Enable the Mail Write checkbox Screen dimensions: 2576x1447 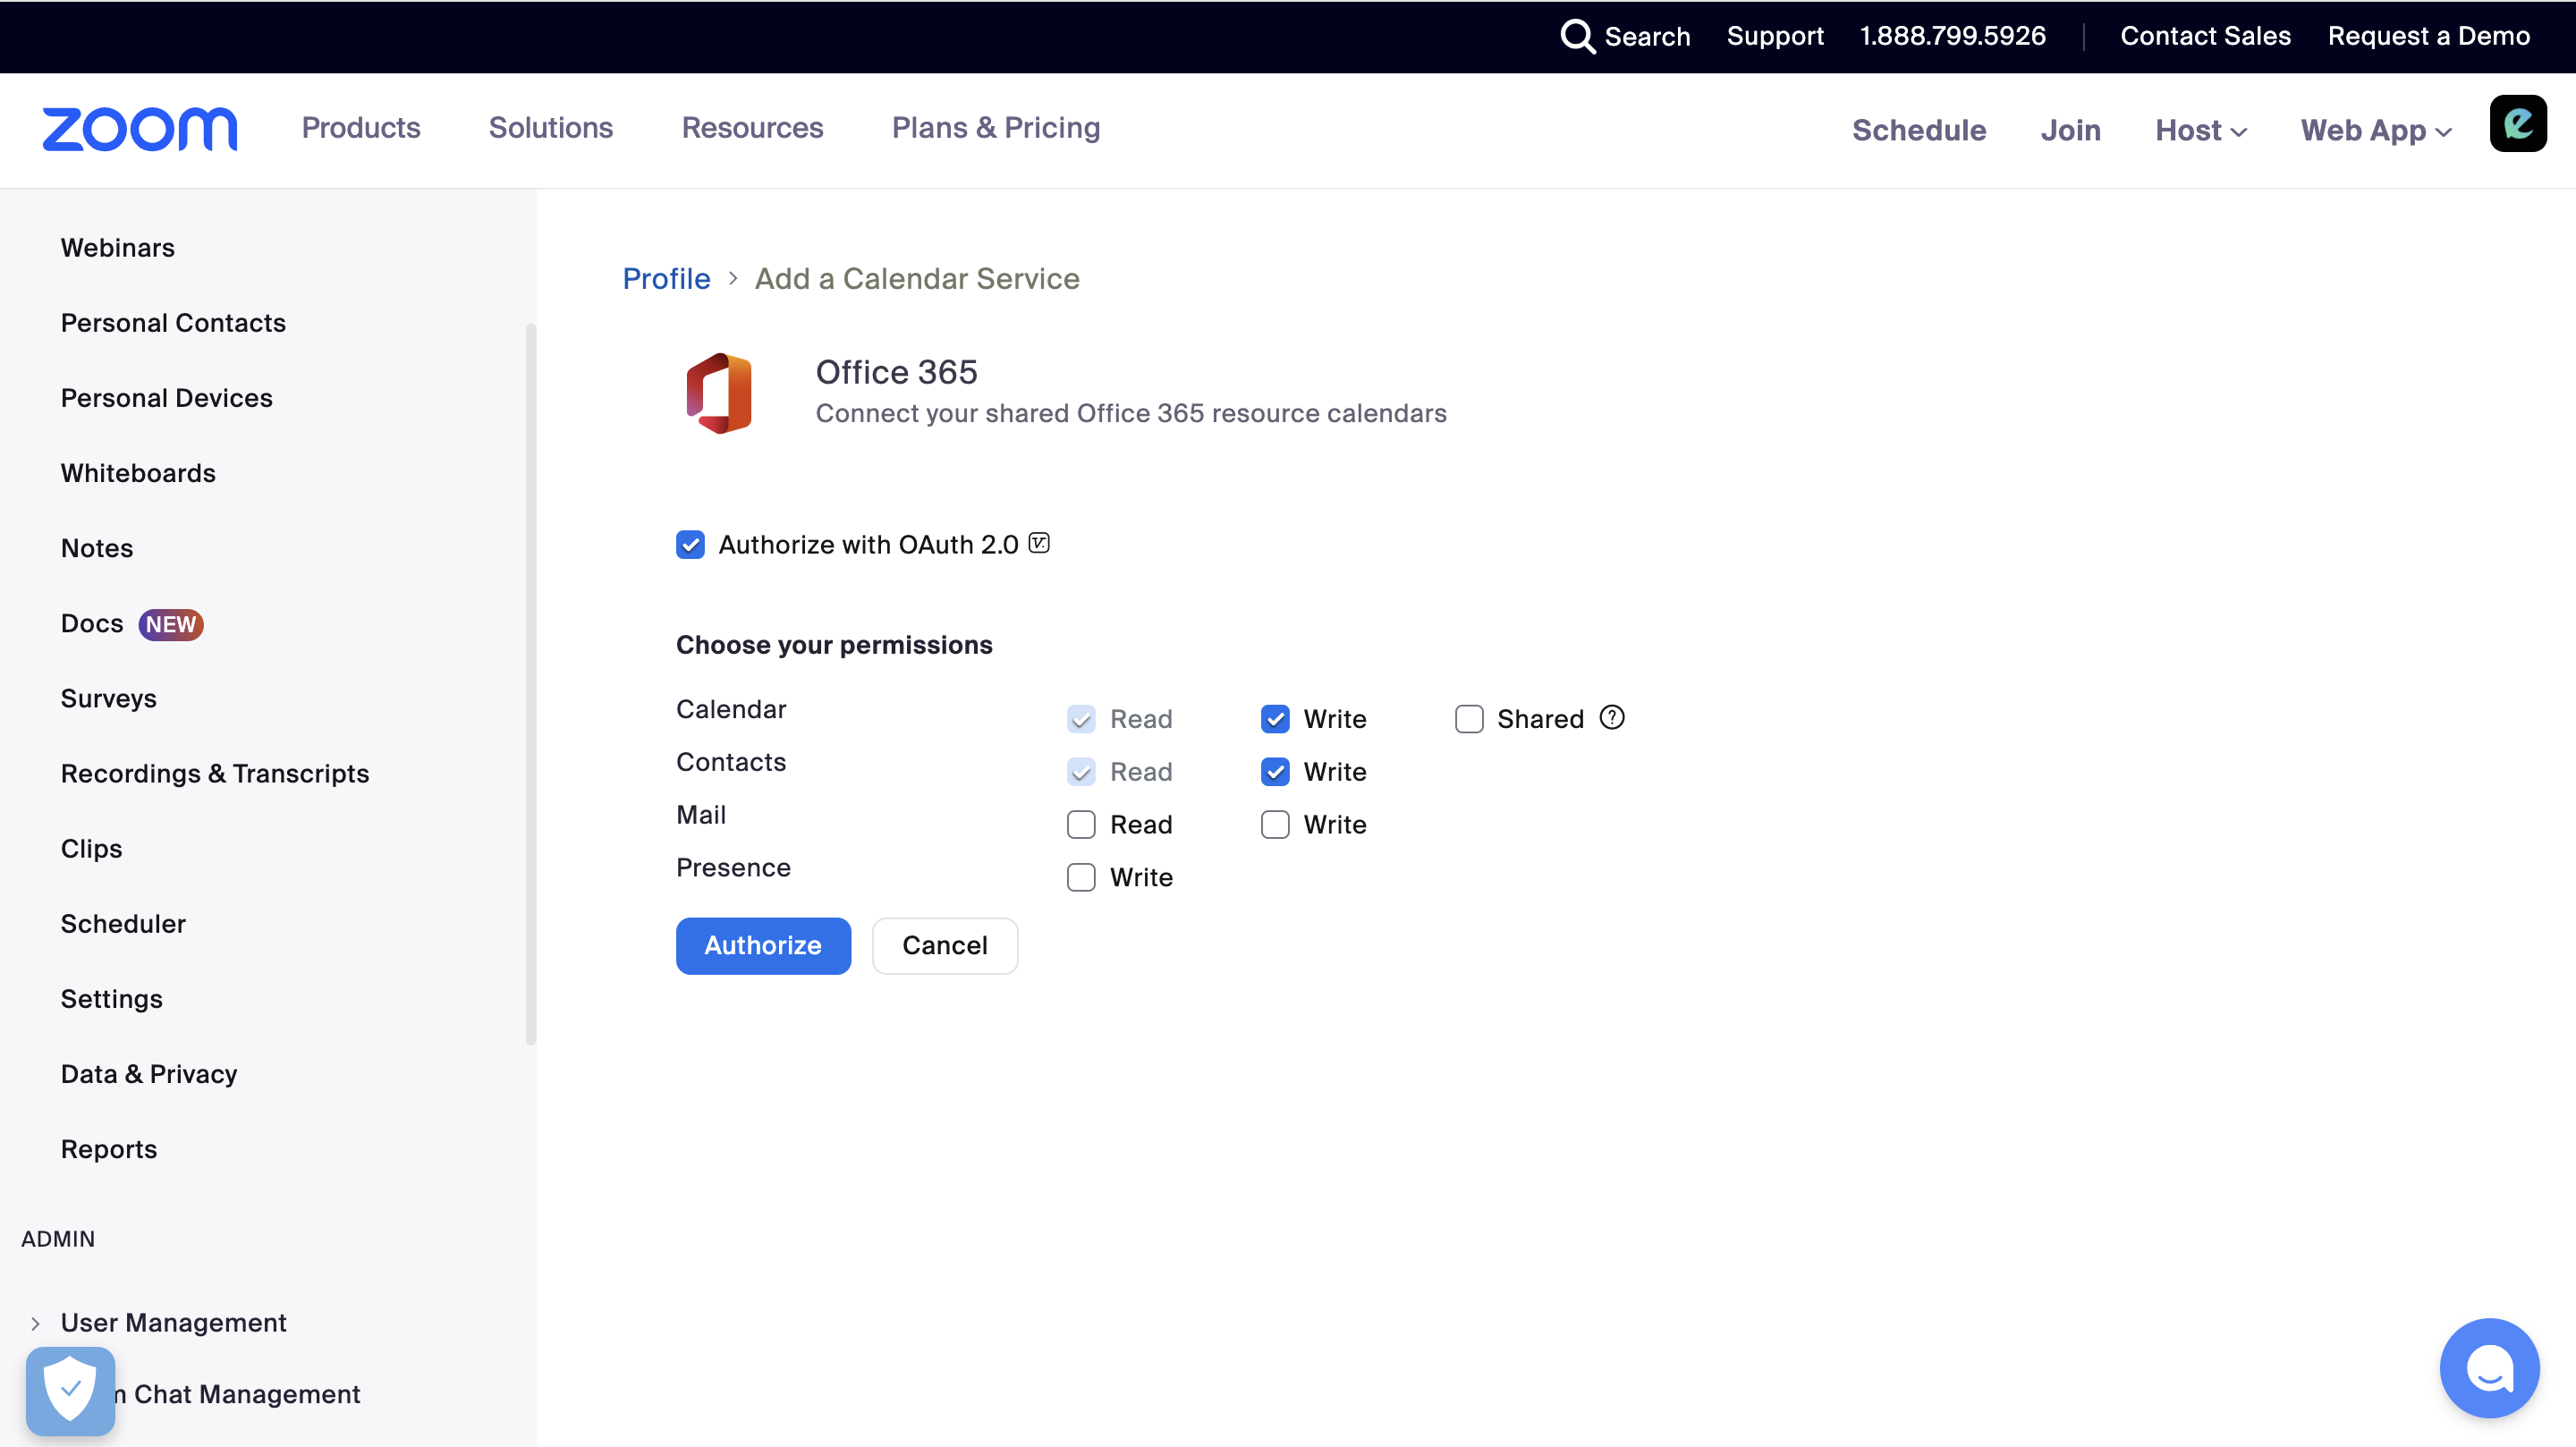(1275, 825)
